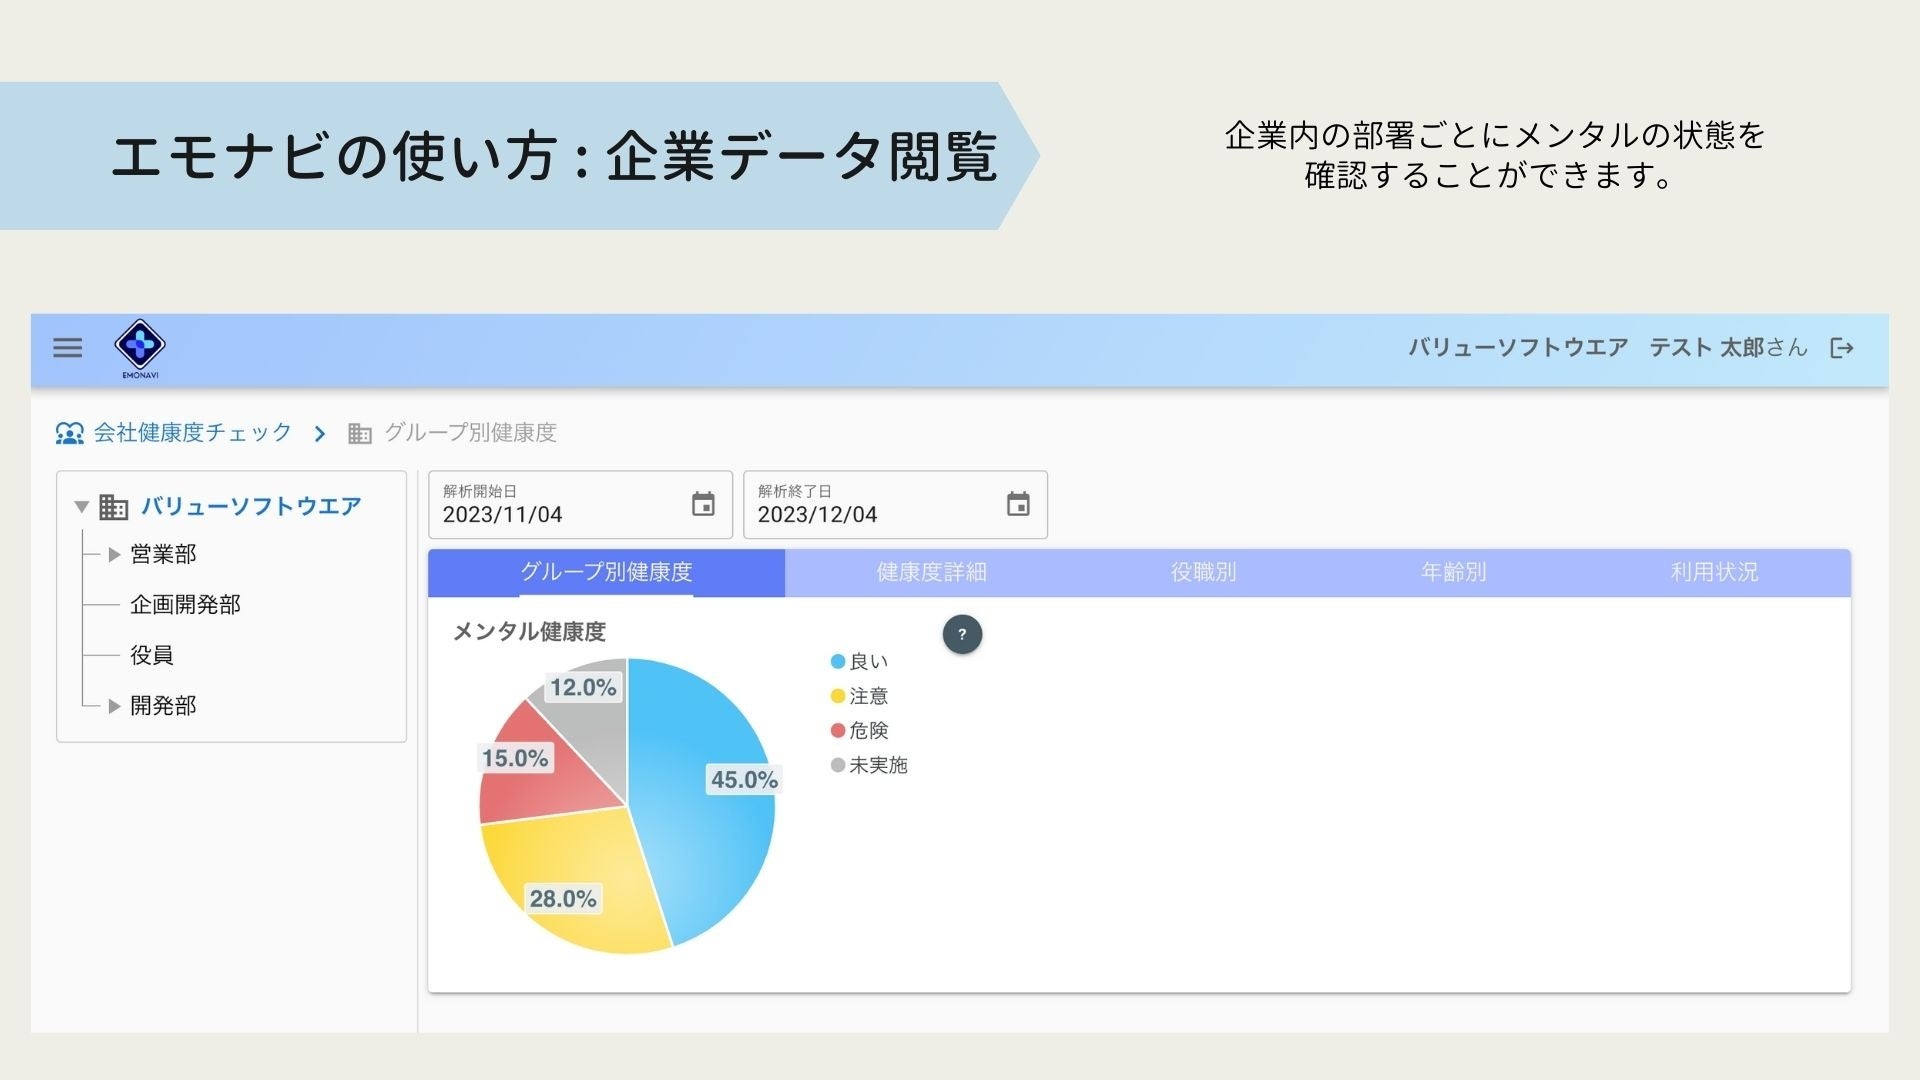Click the EMONAVI logo icon

[x=140, y=345]
